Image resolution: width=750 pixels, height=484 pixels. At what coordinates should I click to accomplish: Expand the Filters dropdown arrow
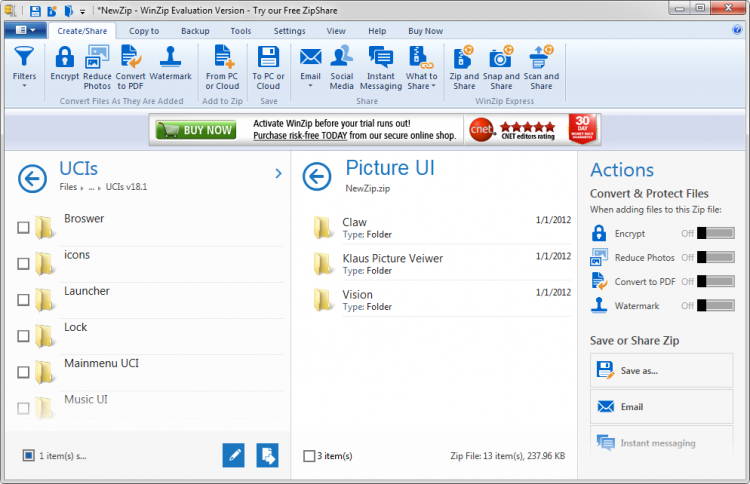[x=24, y=86]
